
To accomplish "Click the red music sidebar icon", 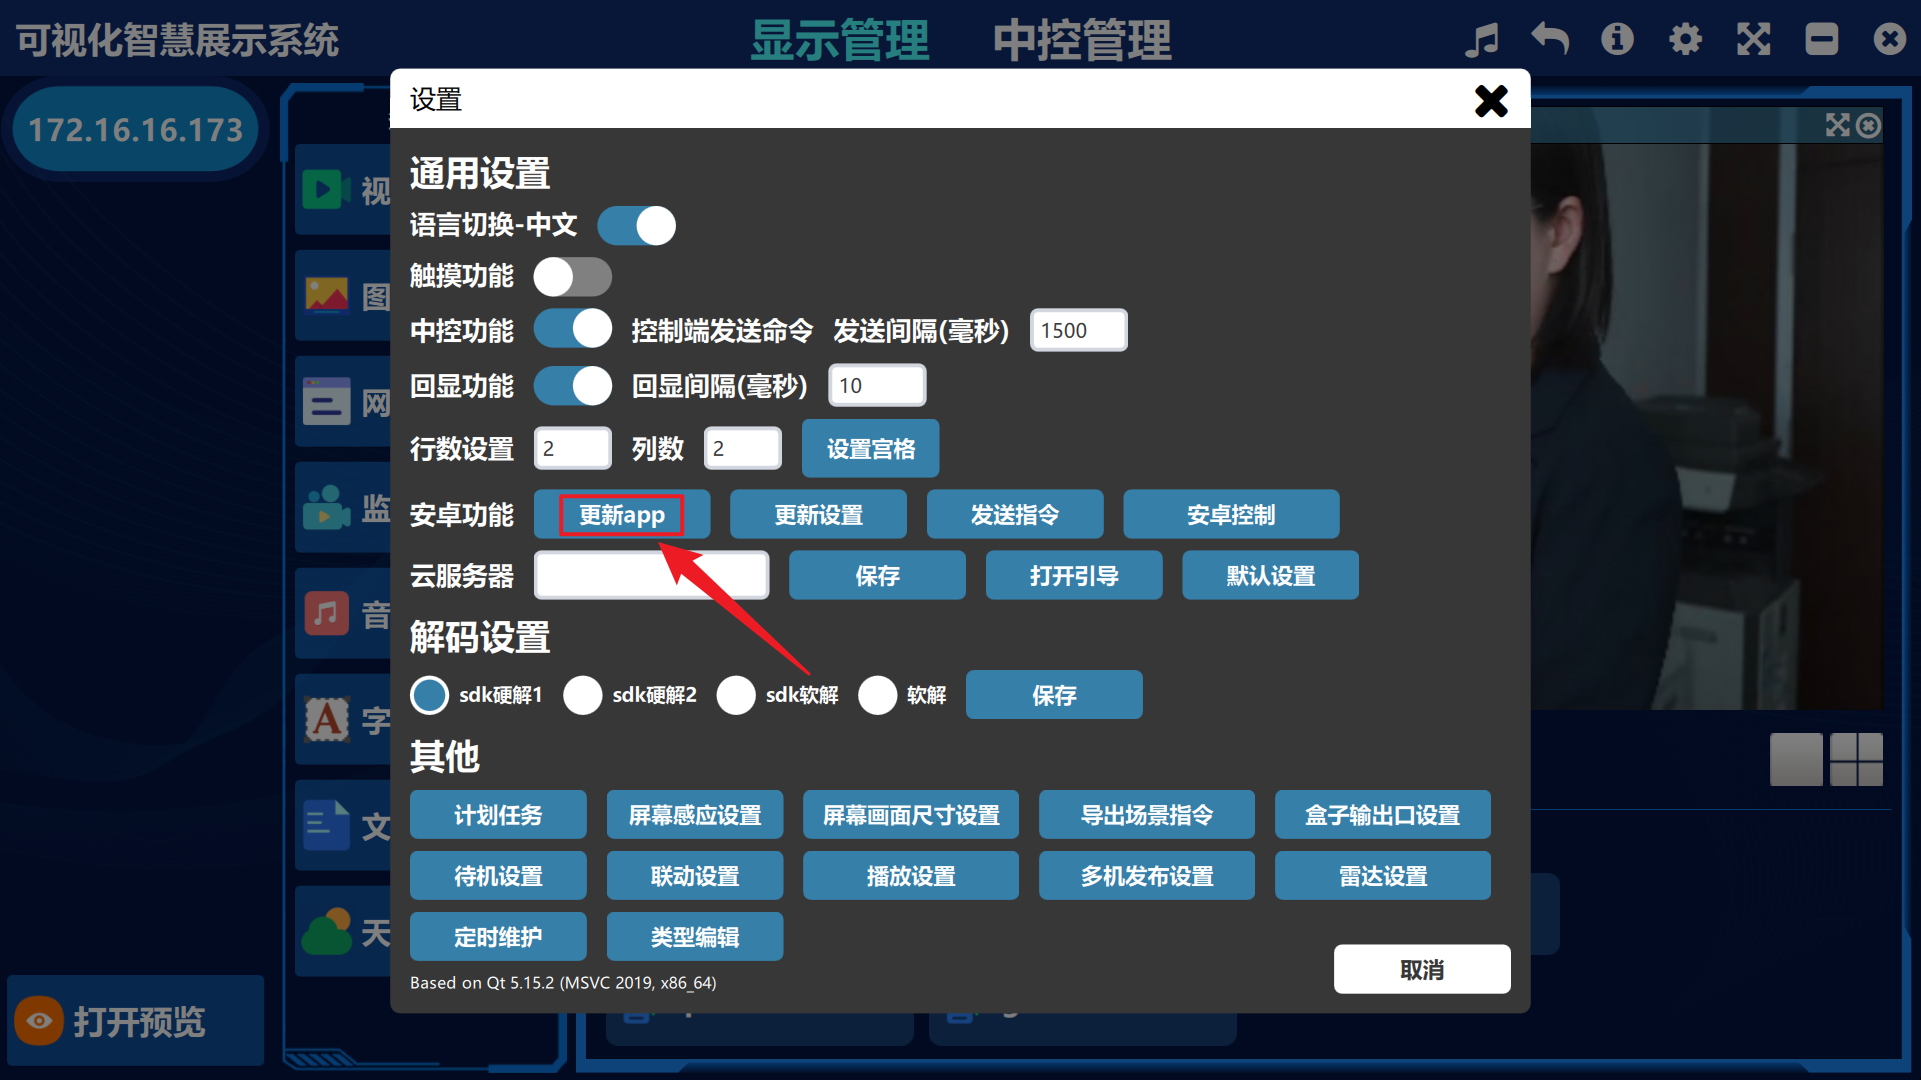I will pyautogui.click(x=326, y=613).
